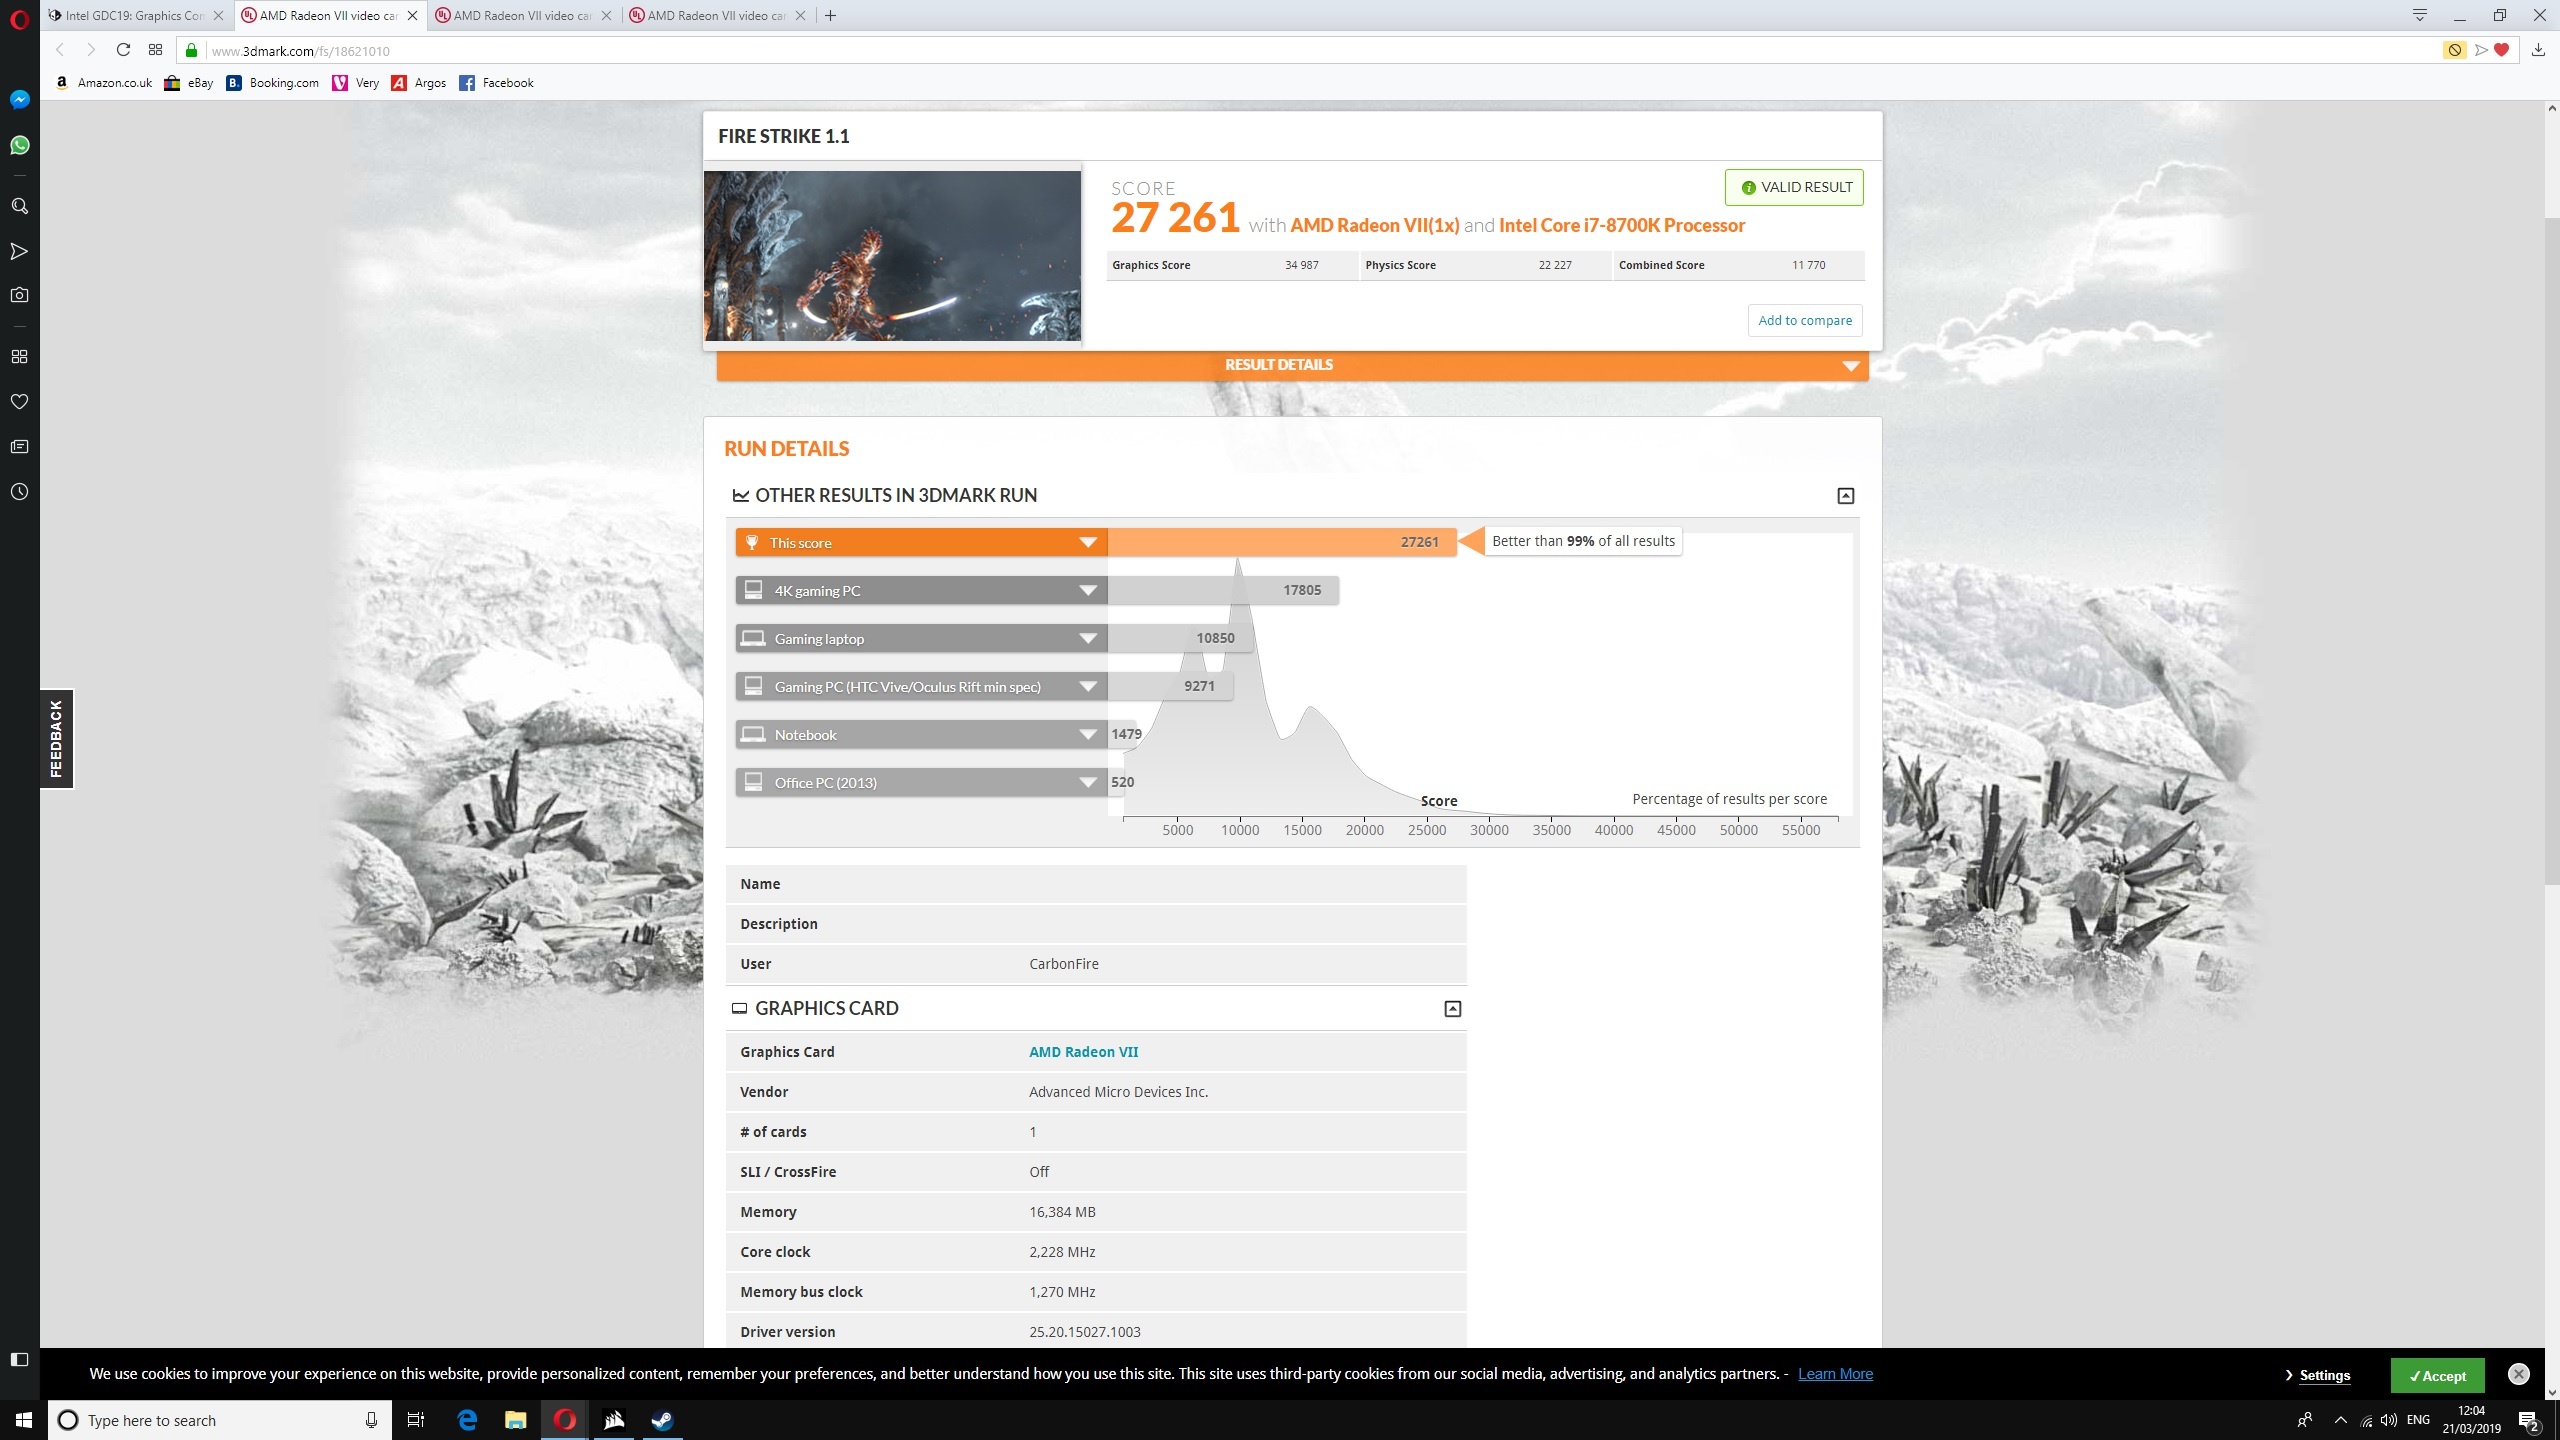Click the address bar URL field
This screenshot has height=1440, width=2560.
pyautogui.click(x=1300, y=50)
